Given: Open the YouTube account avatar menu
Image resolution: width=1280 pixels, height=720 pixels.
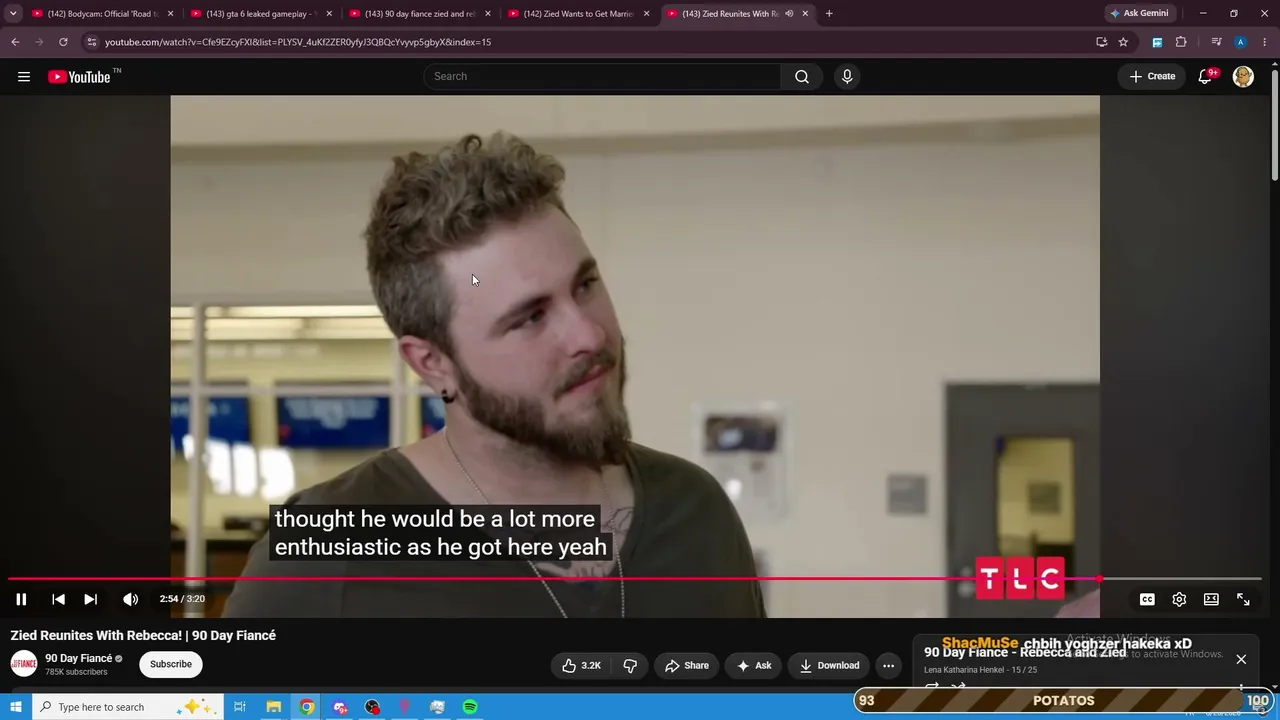Looking at the screenshot, I should pos(1243,77).
